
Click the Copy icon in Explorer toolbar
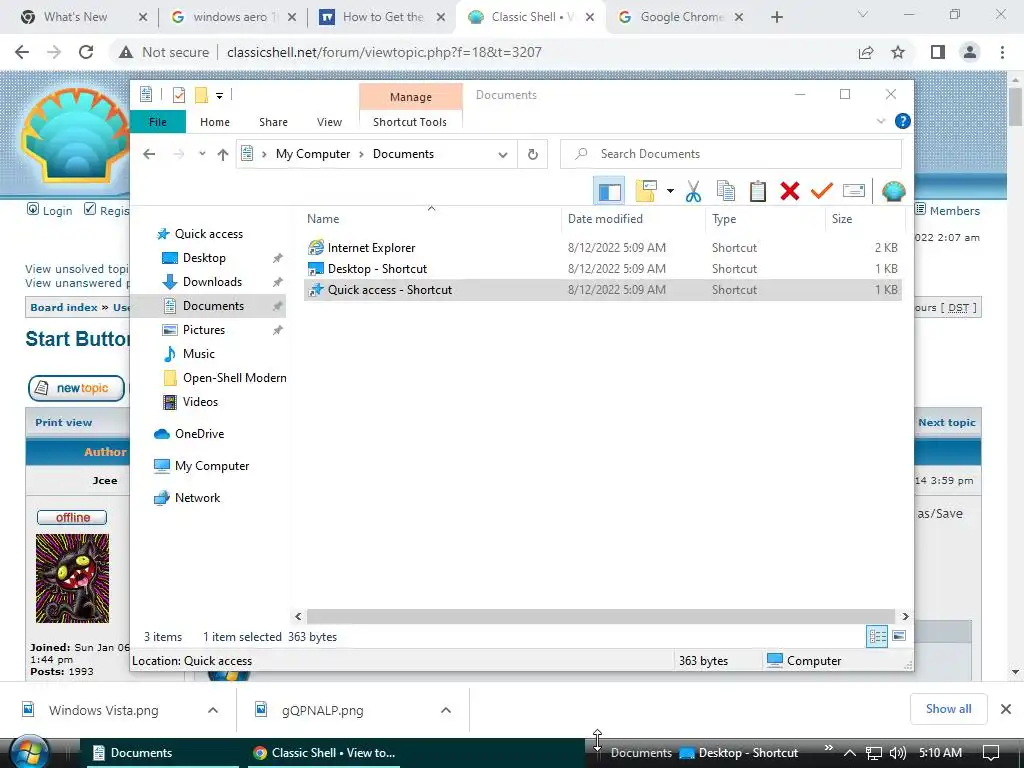726,191
